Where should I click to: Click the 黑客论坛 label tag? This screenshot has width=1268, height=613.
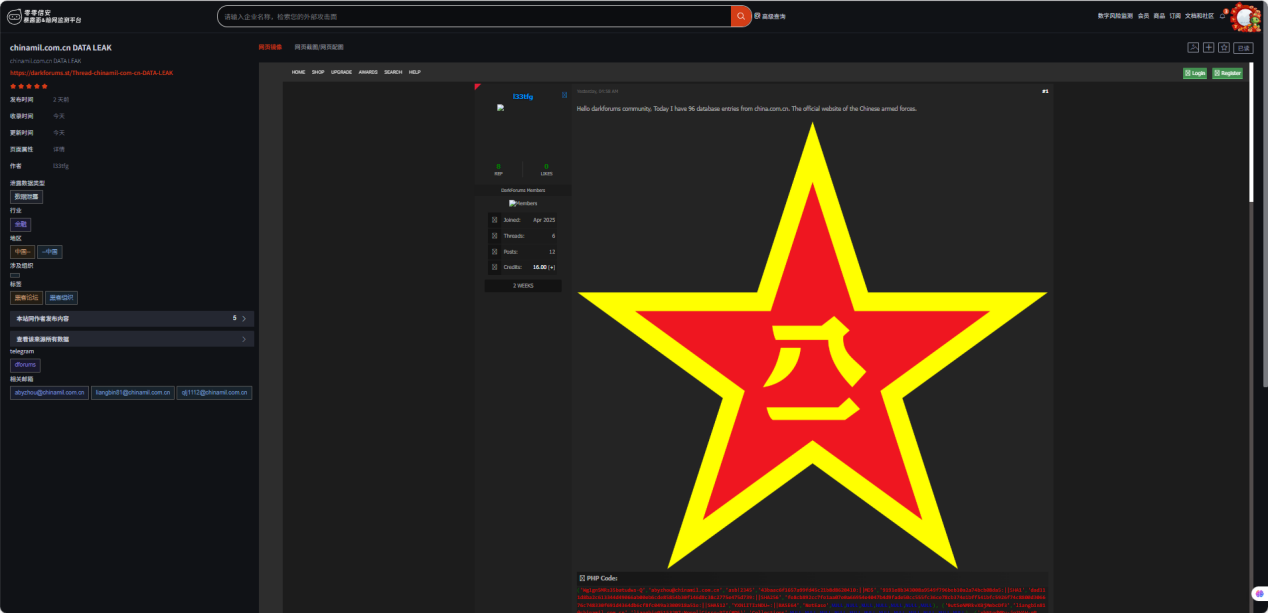point(26,298)
